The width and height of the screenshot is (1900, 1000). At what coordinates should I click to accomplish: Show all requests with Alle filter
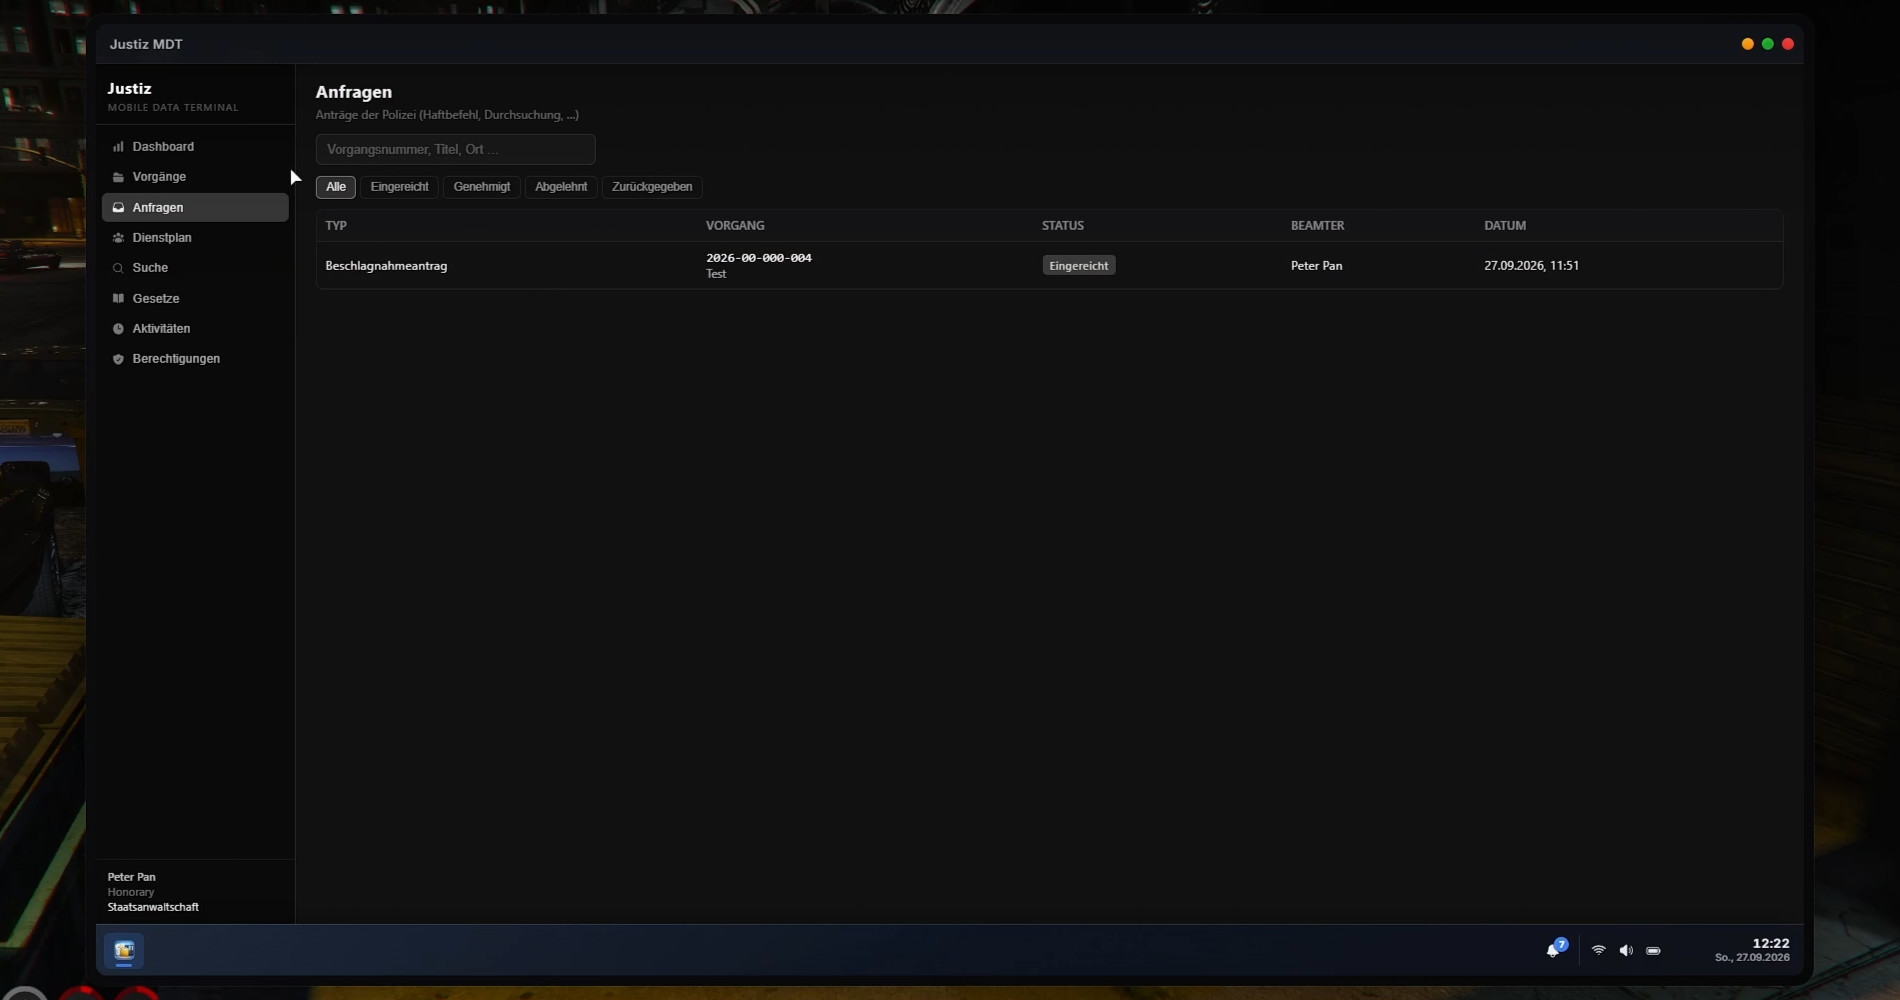tap(336, 187)
